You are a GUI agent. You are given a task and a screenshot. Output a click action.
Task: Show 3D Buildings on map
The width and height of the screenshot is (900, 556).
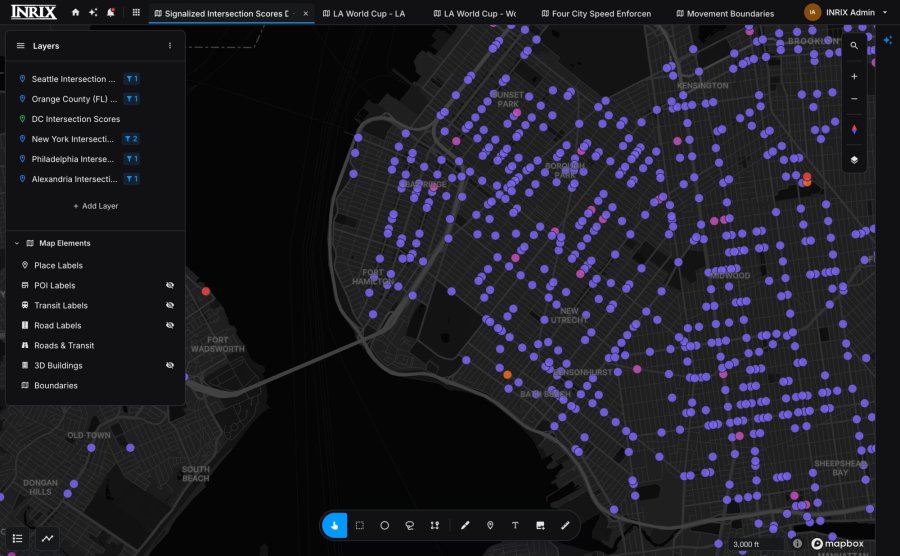pos(170,366)
